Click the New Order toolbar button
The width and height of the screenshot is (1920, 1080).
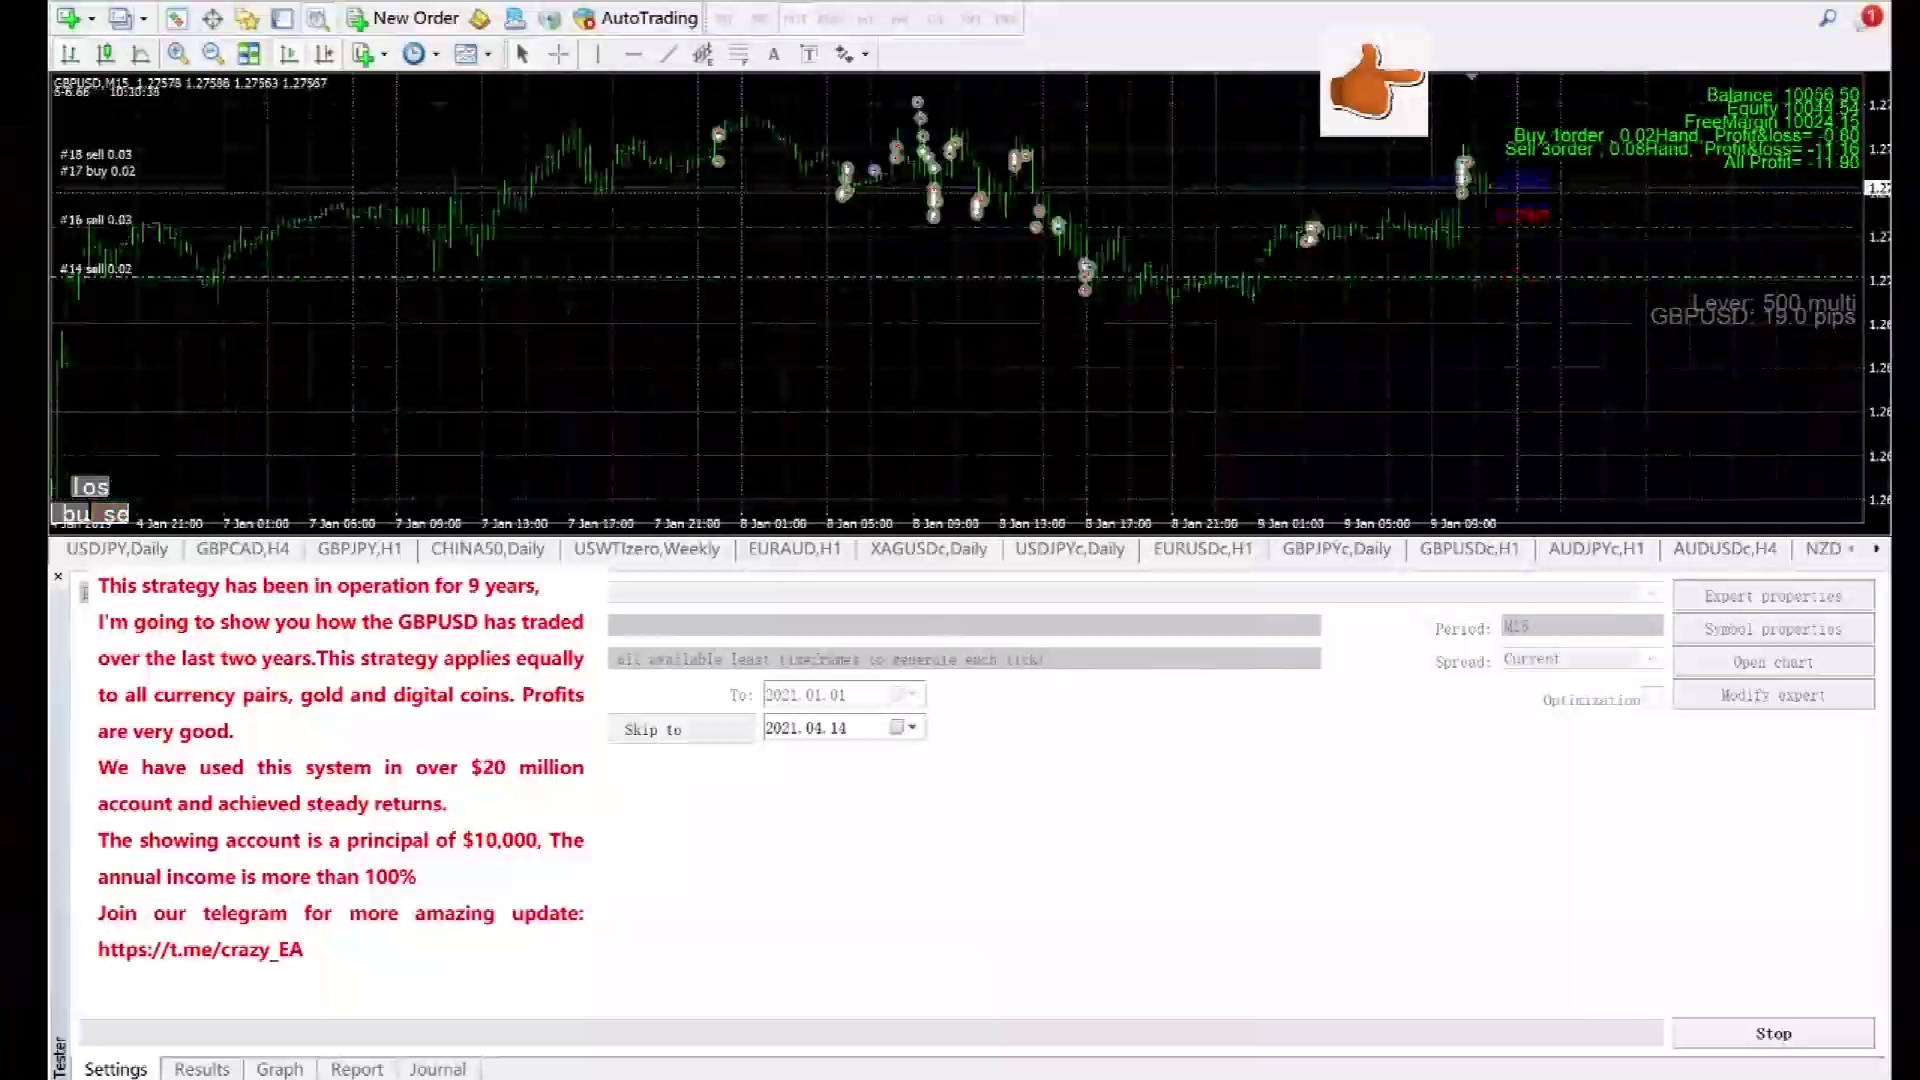(x=403, y=18)
